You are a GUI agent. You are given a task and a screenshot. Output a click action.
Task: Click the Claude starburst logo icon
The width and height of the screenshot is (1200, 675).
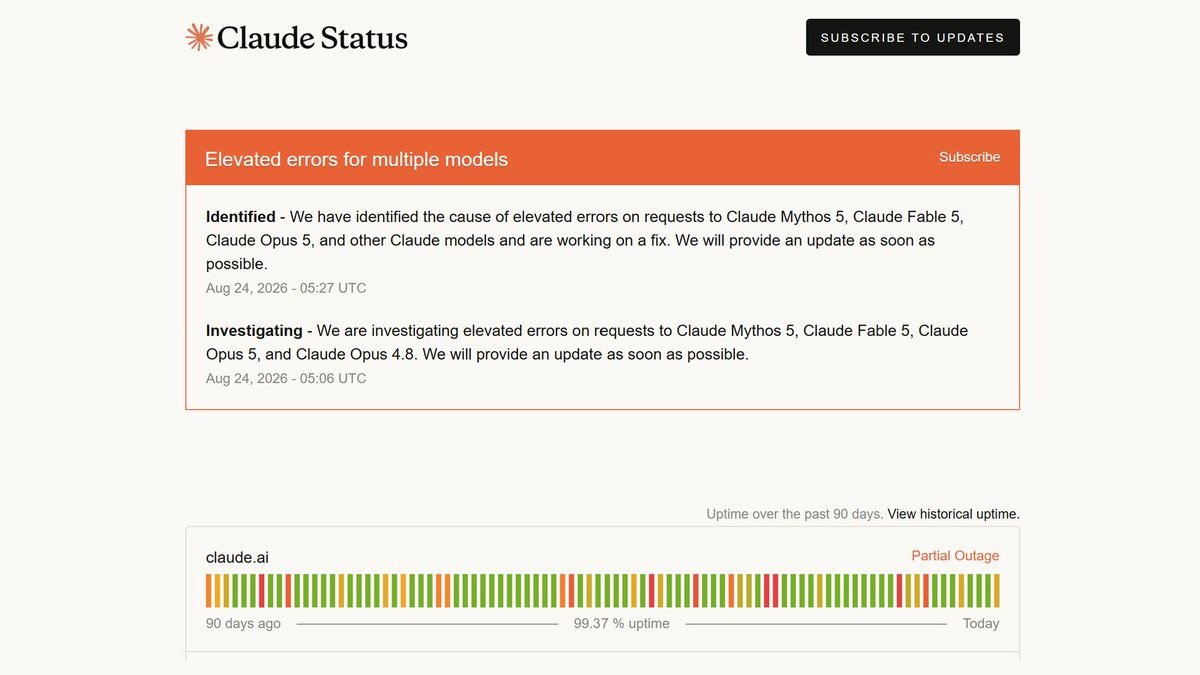(199, 37)
